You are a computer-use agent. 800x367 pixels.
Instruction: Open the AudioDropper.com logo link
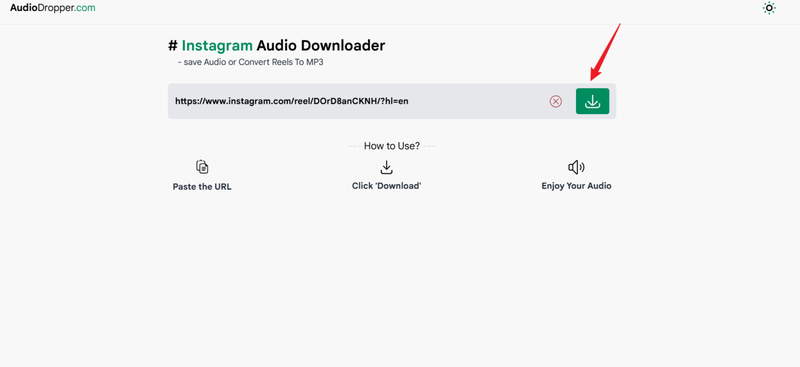(53, 8)
